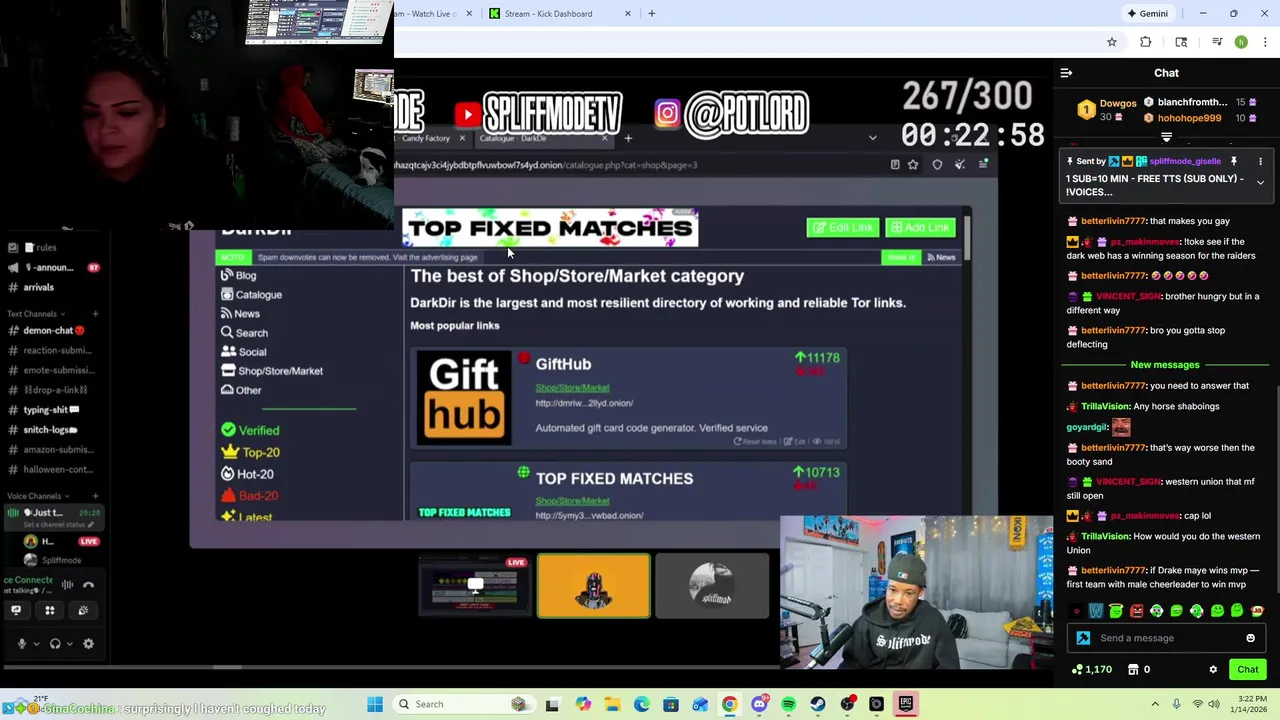This screenshot has height=720, width=1280.
Task: Bookmark this page star icon
Action: [1111, 42]
